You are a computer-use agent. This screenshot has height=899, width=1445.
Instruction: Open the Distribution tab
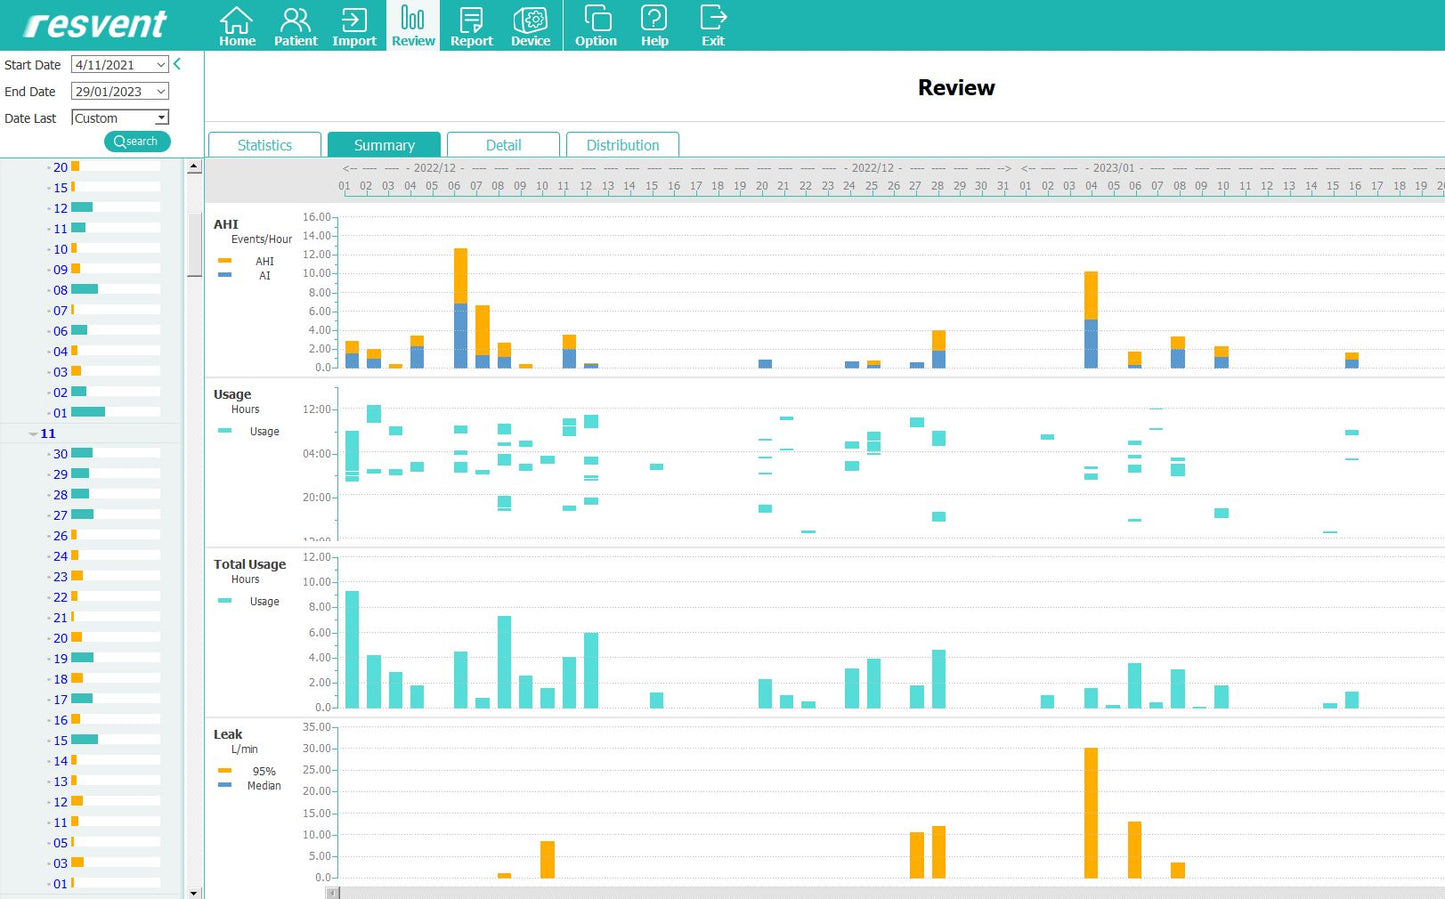pos(622,145)
